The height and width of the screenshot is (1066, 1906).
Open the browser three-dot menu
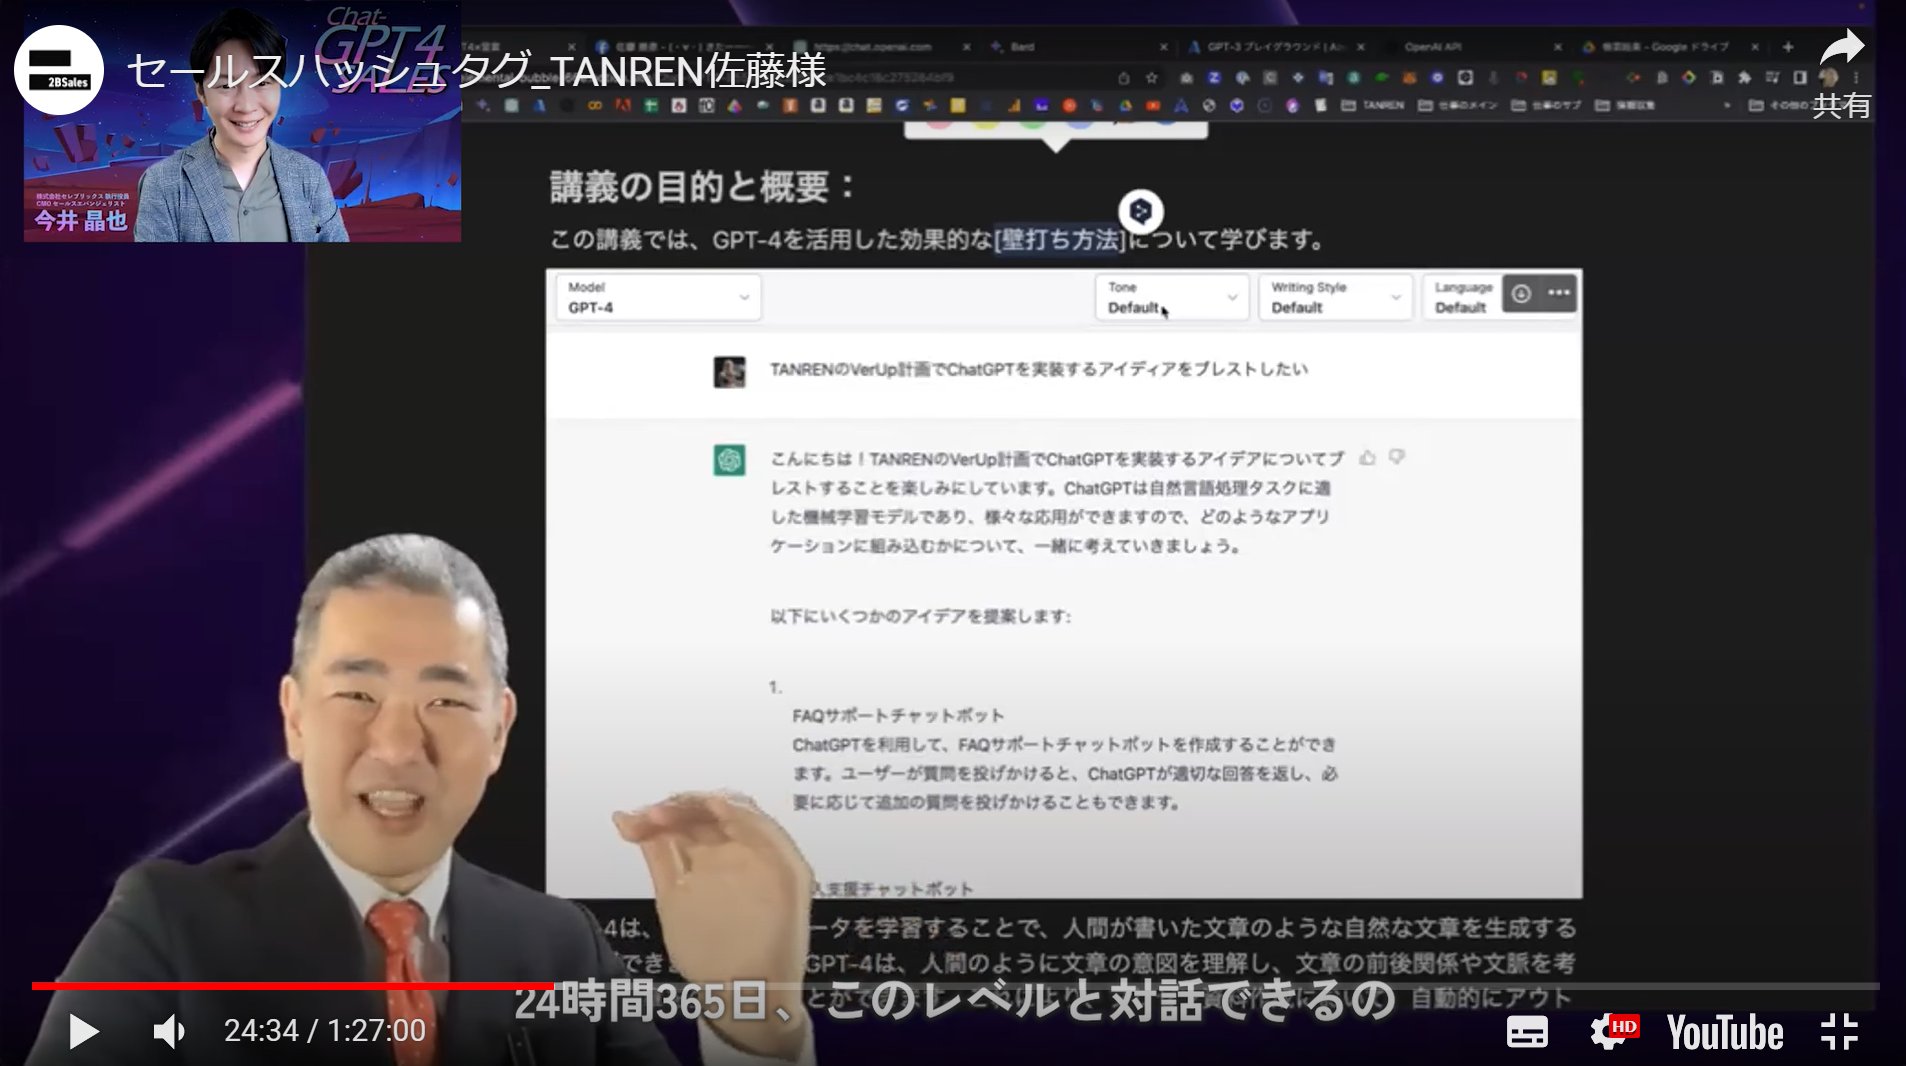(1857, 77)
